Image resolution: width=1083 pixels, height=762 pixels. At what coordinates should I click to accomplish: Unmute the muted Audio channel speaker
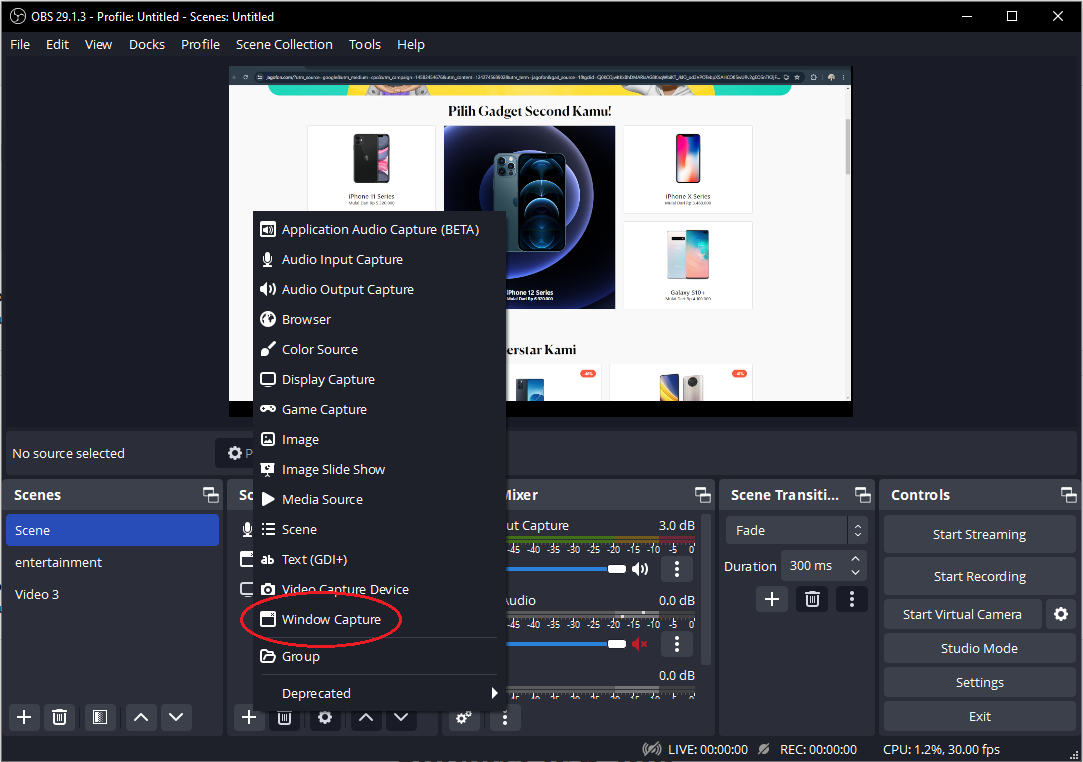tap(640, 644)
